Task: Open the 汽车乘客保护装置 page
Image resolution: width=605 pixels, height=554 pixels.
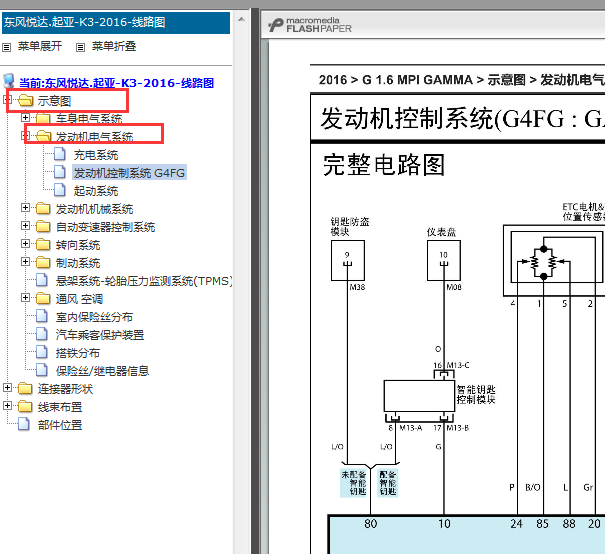Action: click(x=100, y=335)
